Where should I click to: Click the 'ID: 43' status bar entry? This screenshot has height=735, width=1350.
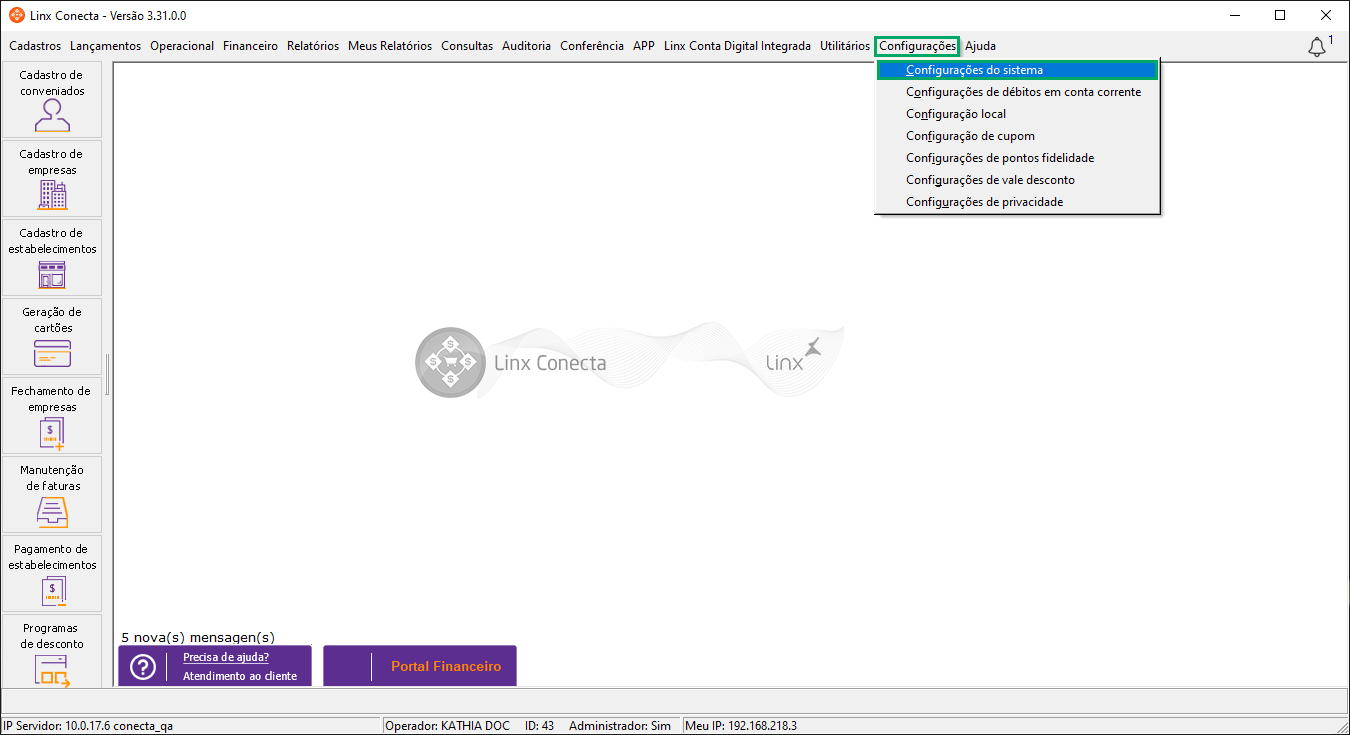[x=539, y=726]
